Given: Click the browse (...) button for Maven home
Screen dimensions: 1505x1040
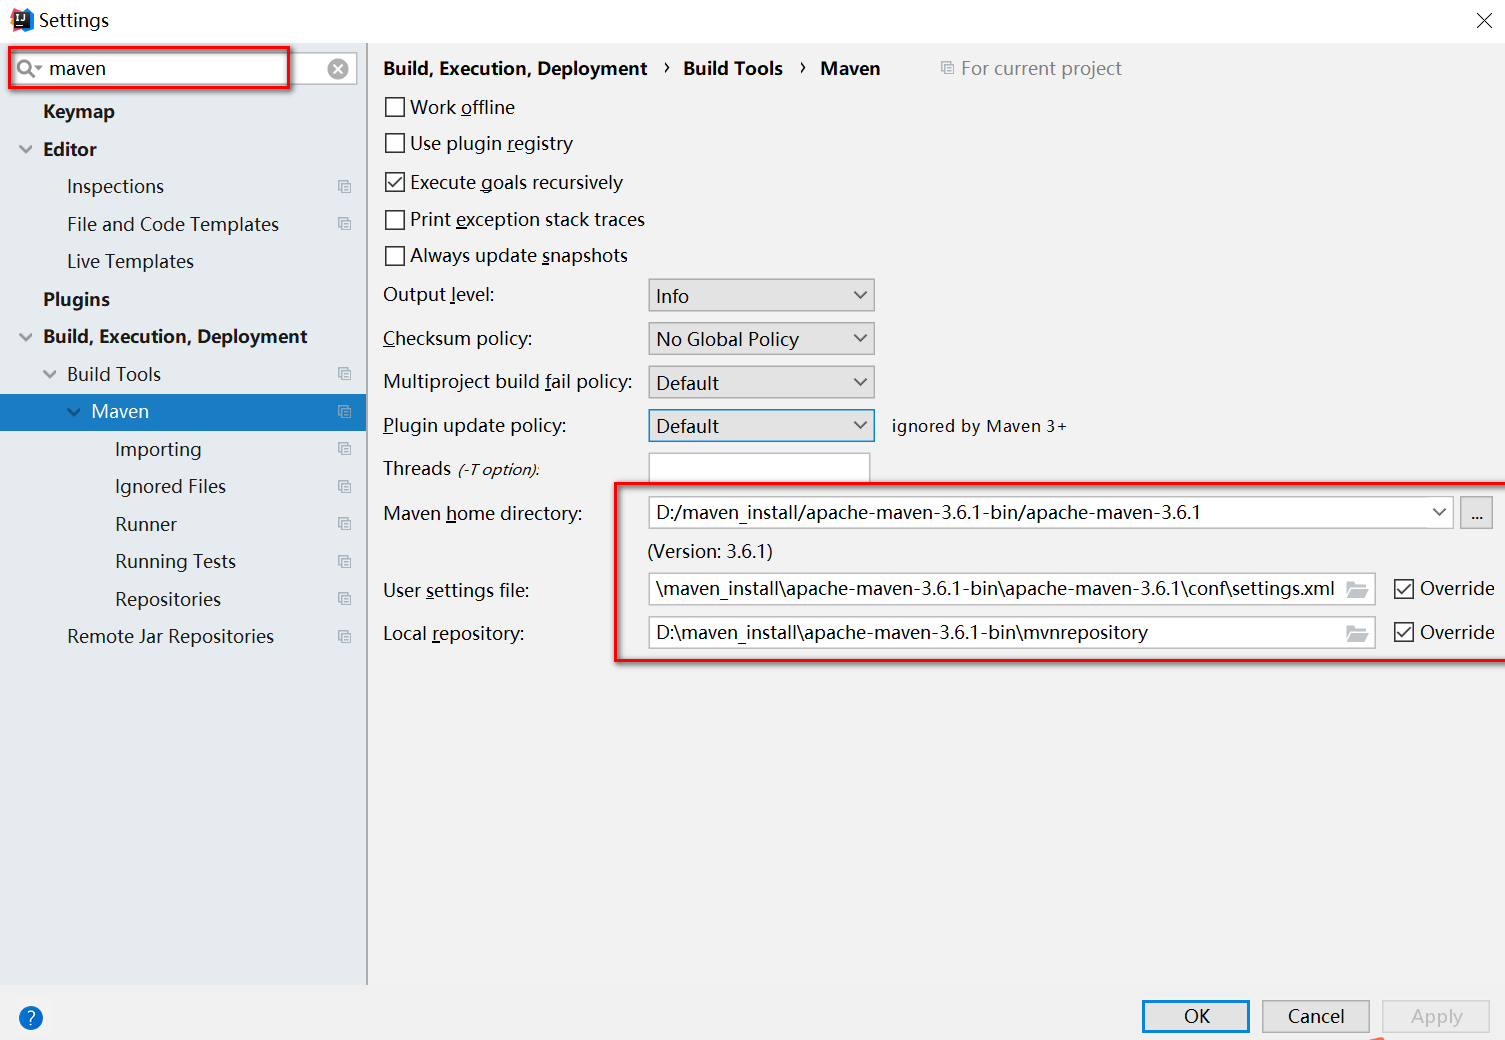Looking at the screenshot, I should pyautogui.click(x=1476, y=512).
